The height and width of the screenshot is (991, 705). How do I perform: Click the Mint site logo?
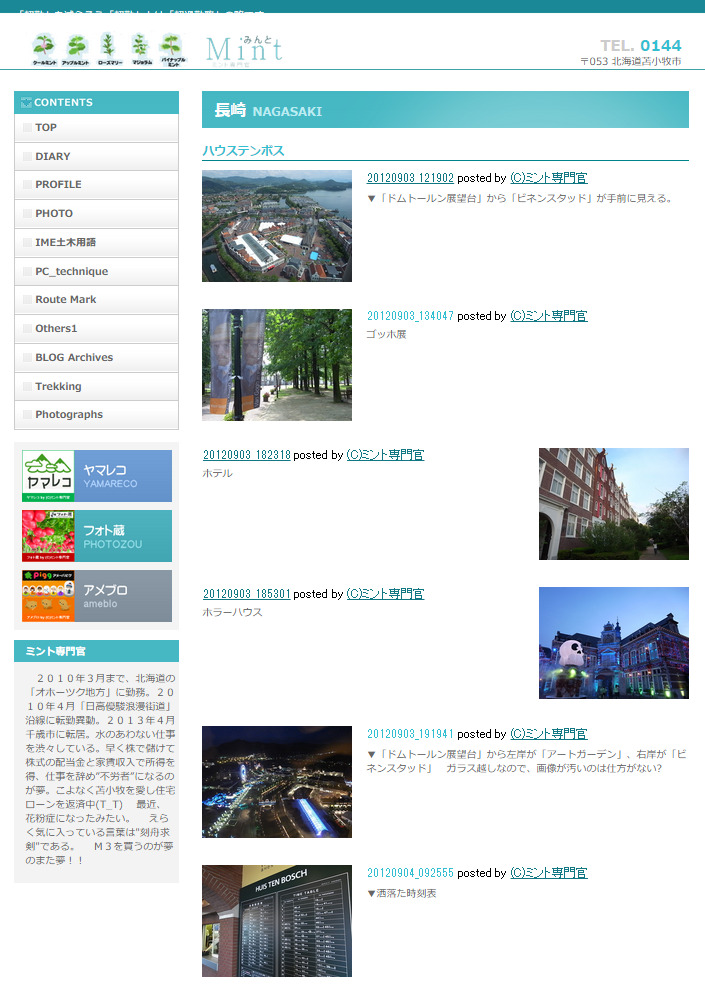pyautogui.click(x=243, y=49)
